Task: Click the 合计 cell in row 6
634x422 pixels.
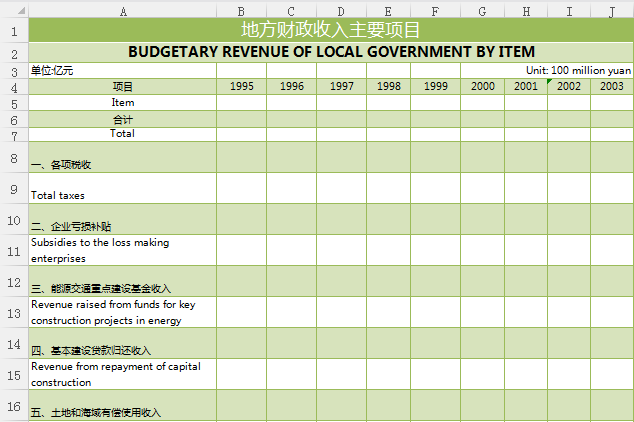Action: (x=123, y=118)
